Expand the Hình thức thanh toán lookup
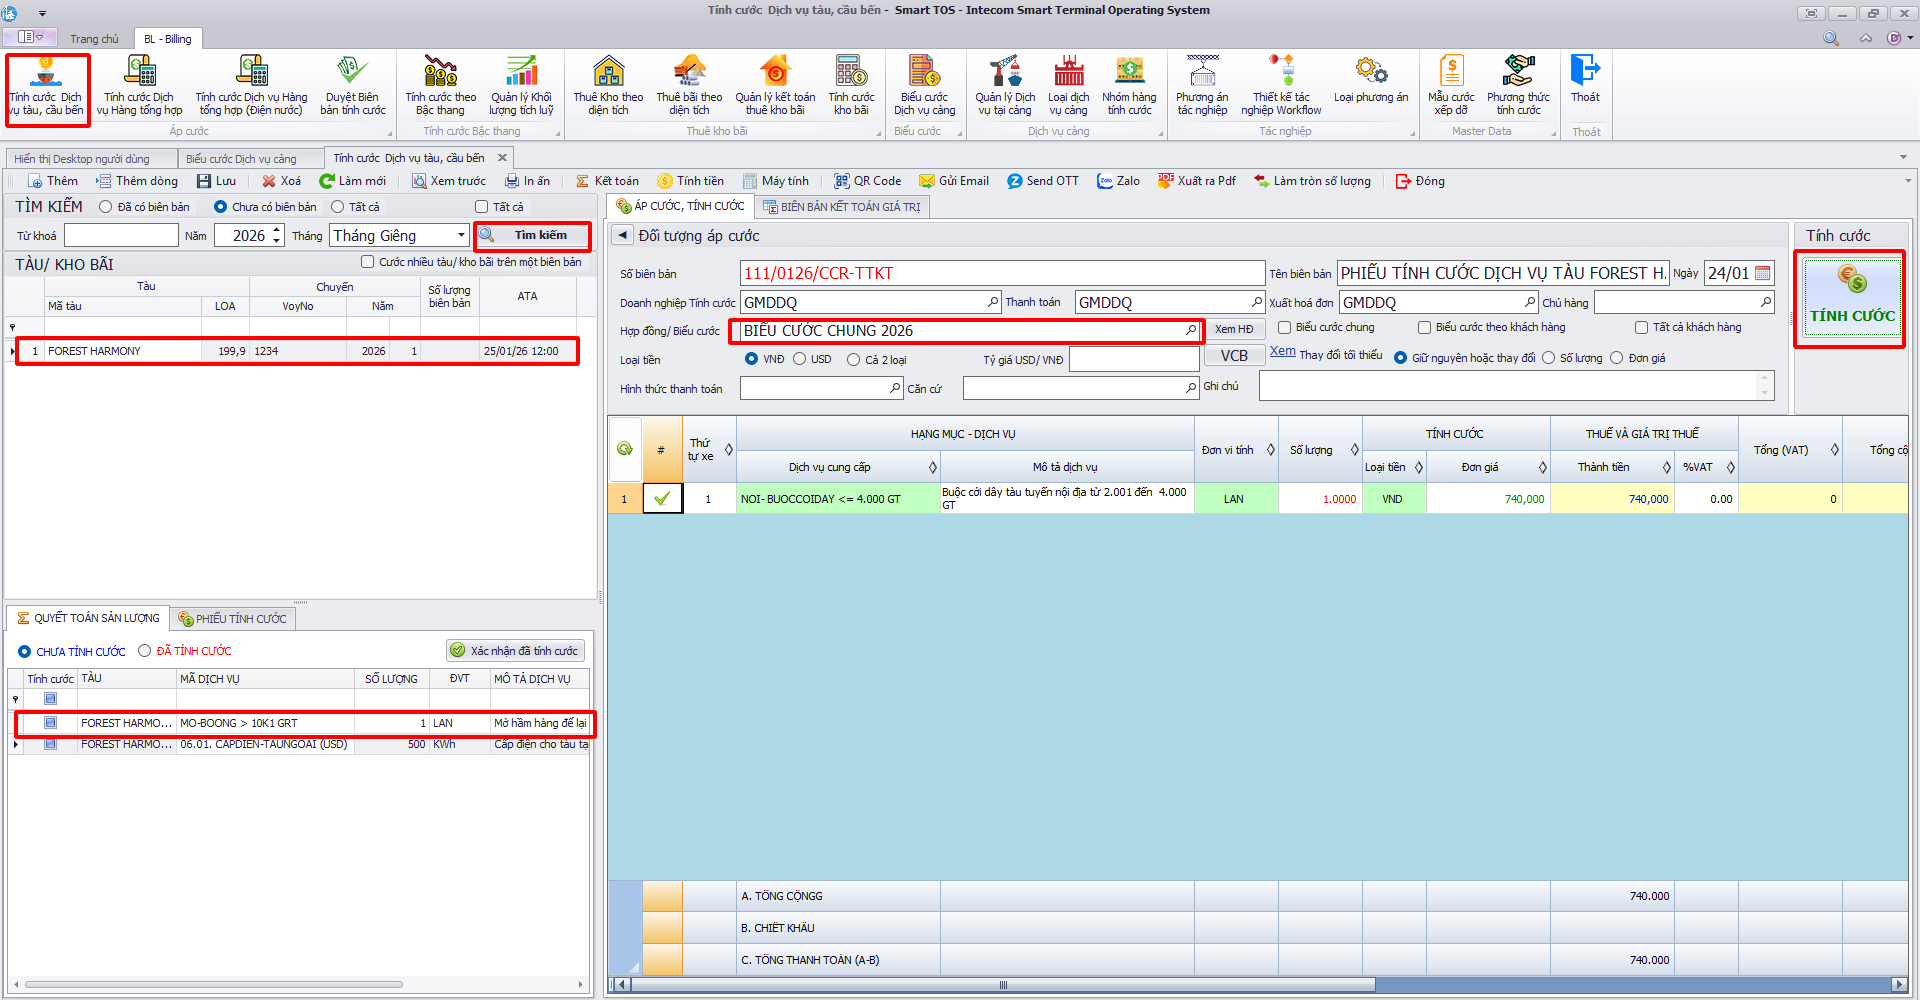Viewport: 1920px width, 1000px height. 895,388
